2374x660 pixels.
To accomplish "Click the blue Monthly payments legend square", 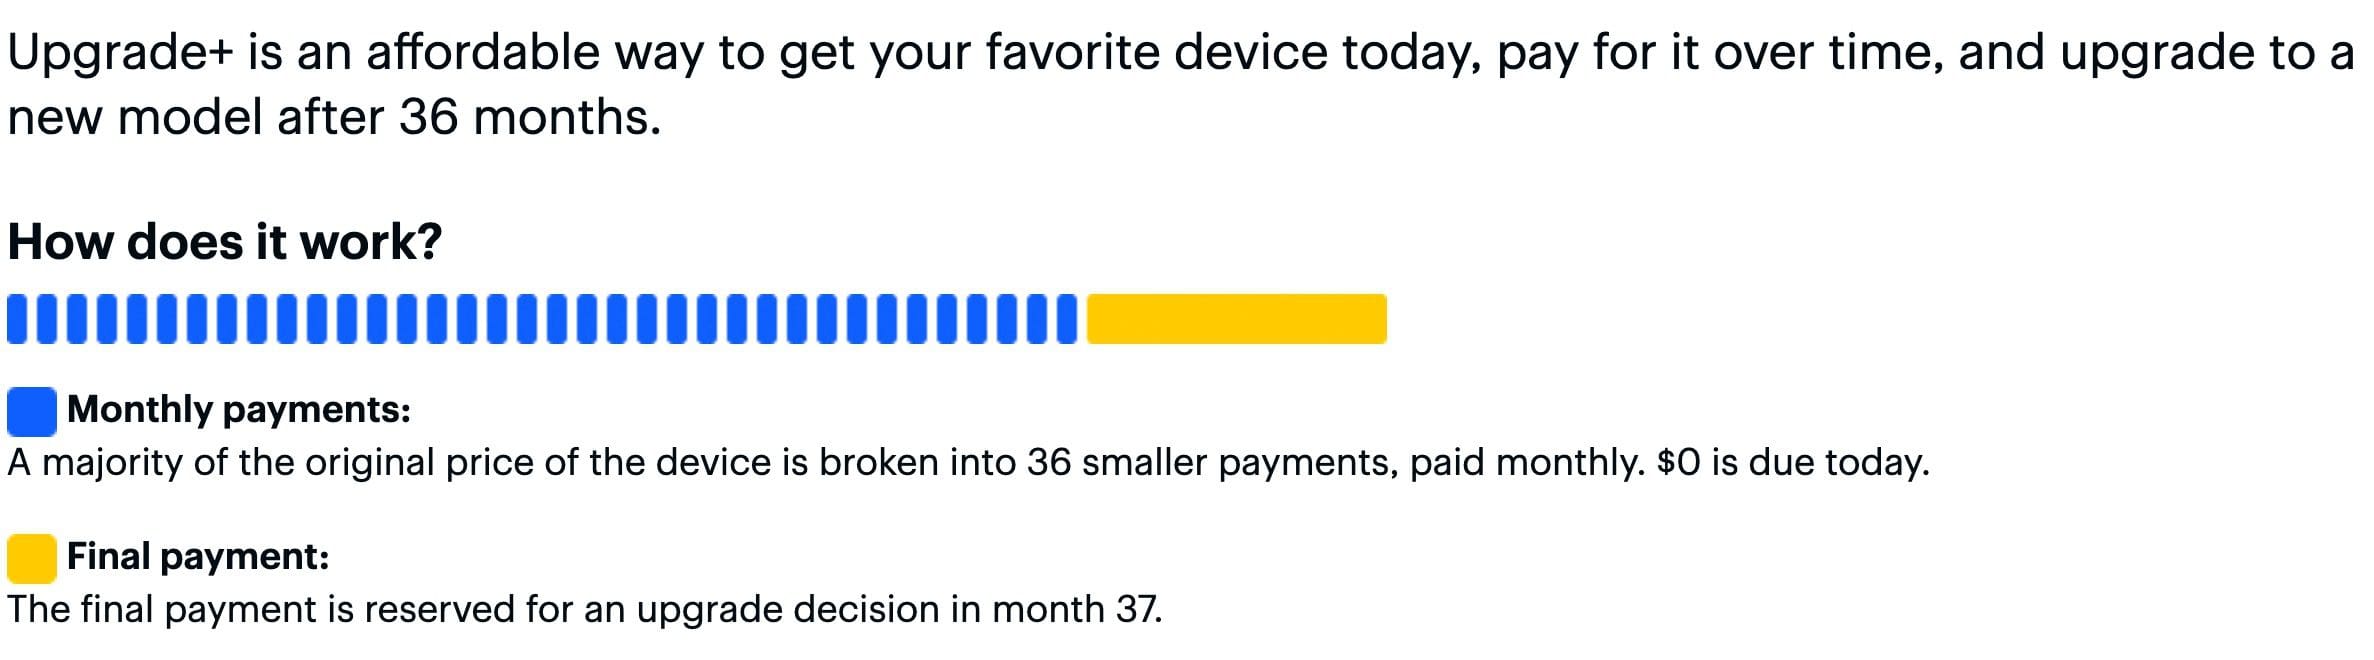I will (x=32, y=412).
